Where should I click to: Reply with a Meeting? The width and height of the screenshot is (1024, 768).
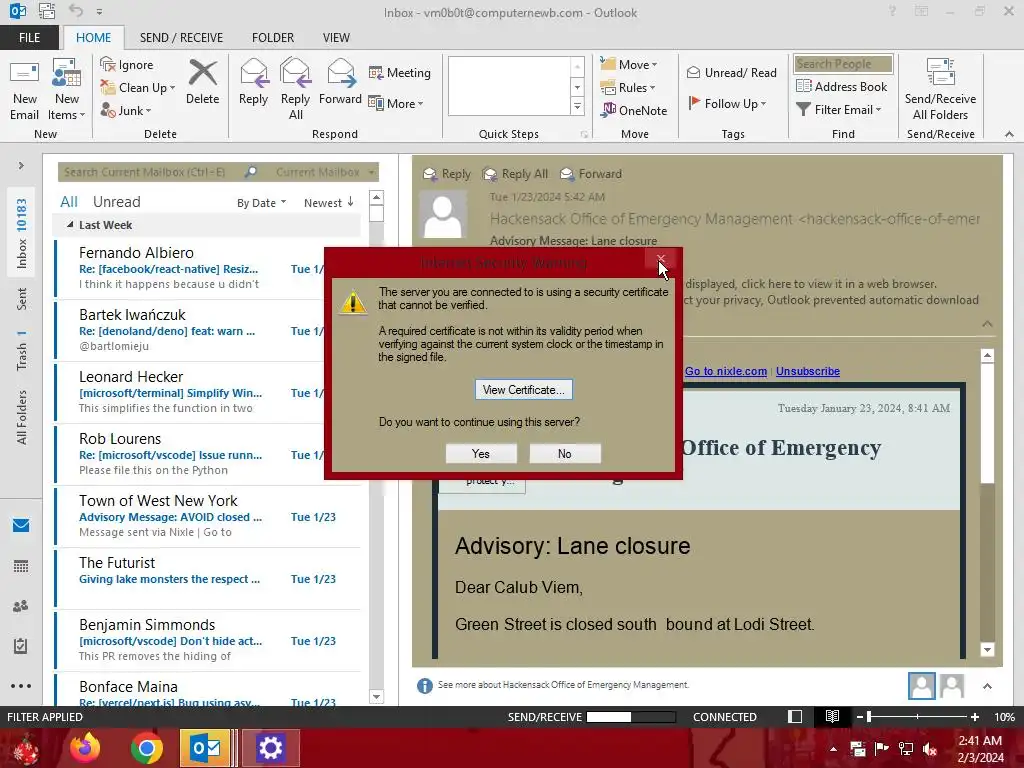[x=399, y=72]
